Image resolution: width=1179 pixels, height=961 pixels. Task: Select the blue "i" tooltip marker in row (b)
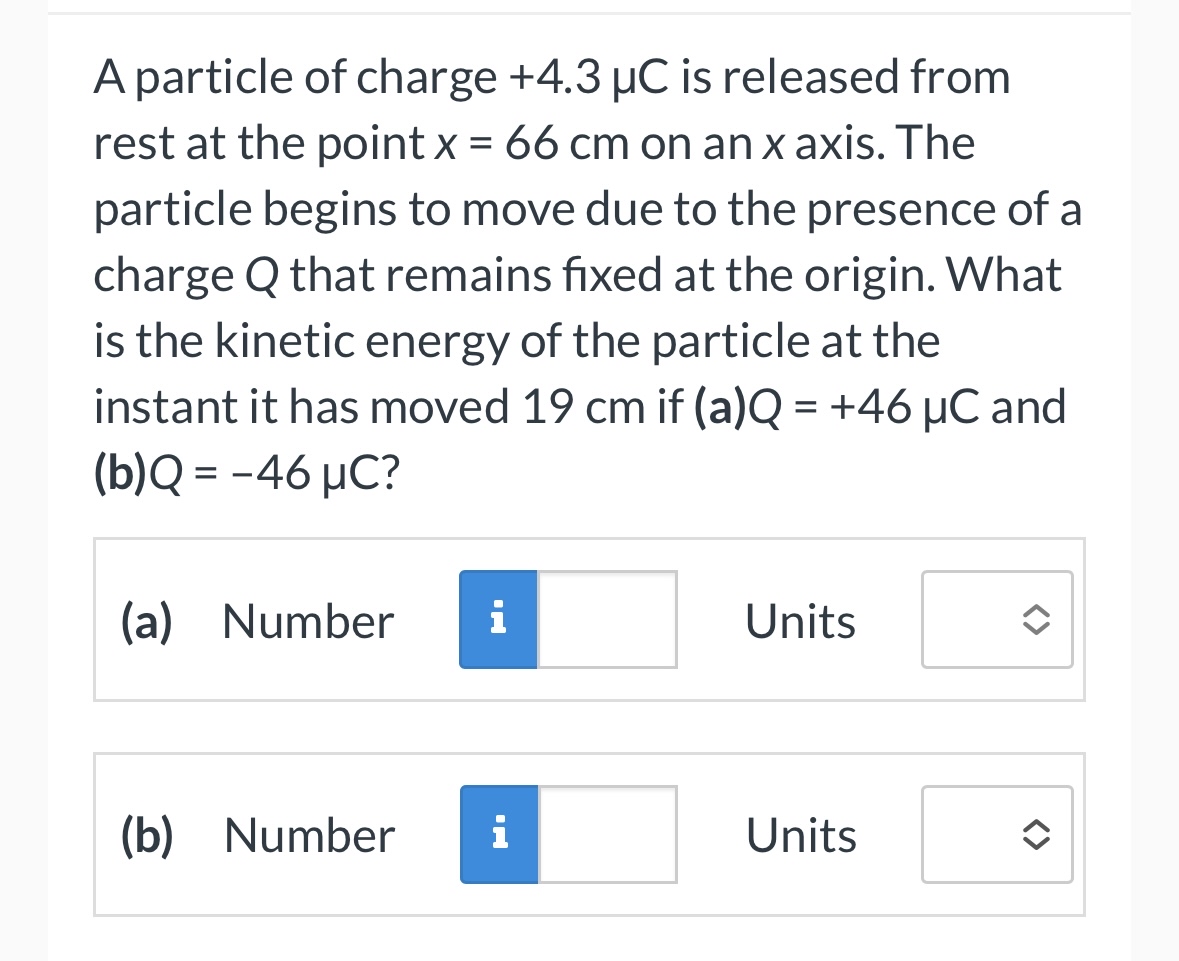tap(497, 834)
